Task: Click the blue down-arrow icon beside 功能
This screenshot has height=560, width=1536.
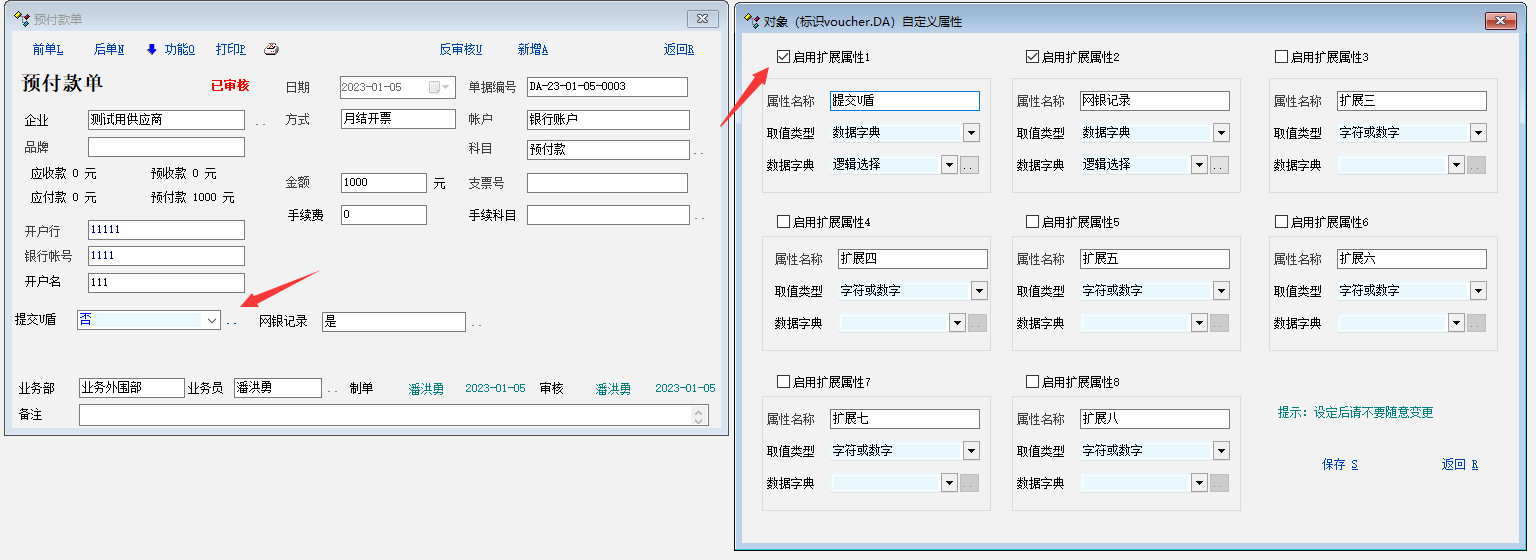Action: pyautogui.click(x=152, y=49)
